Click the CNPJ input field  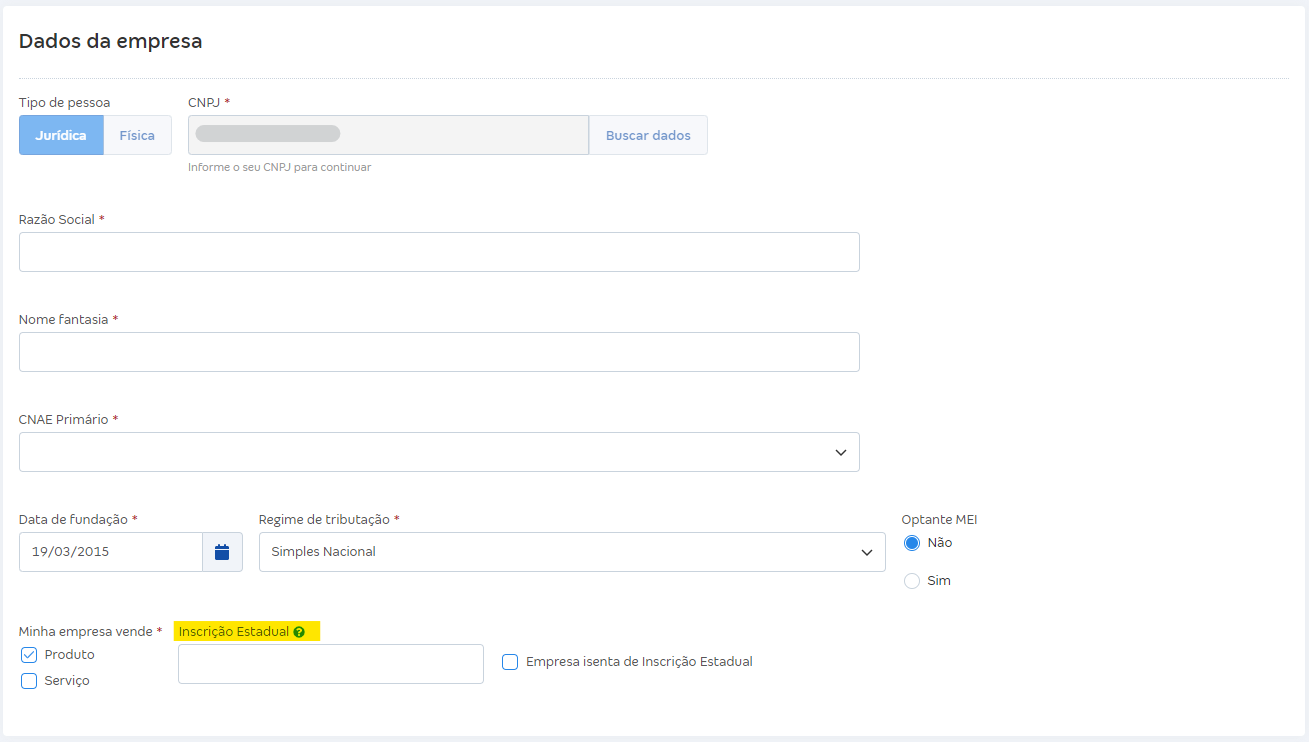pos(388,135)
